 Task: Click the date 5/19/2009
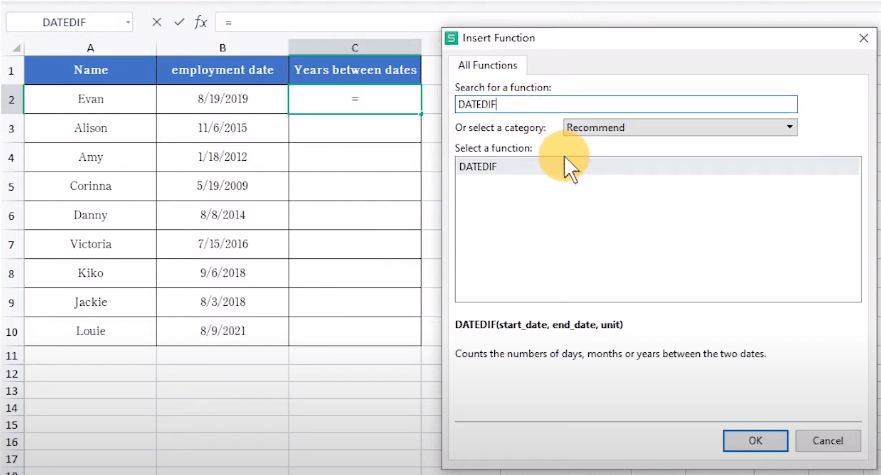tap(222, 186)
